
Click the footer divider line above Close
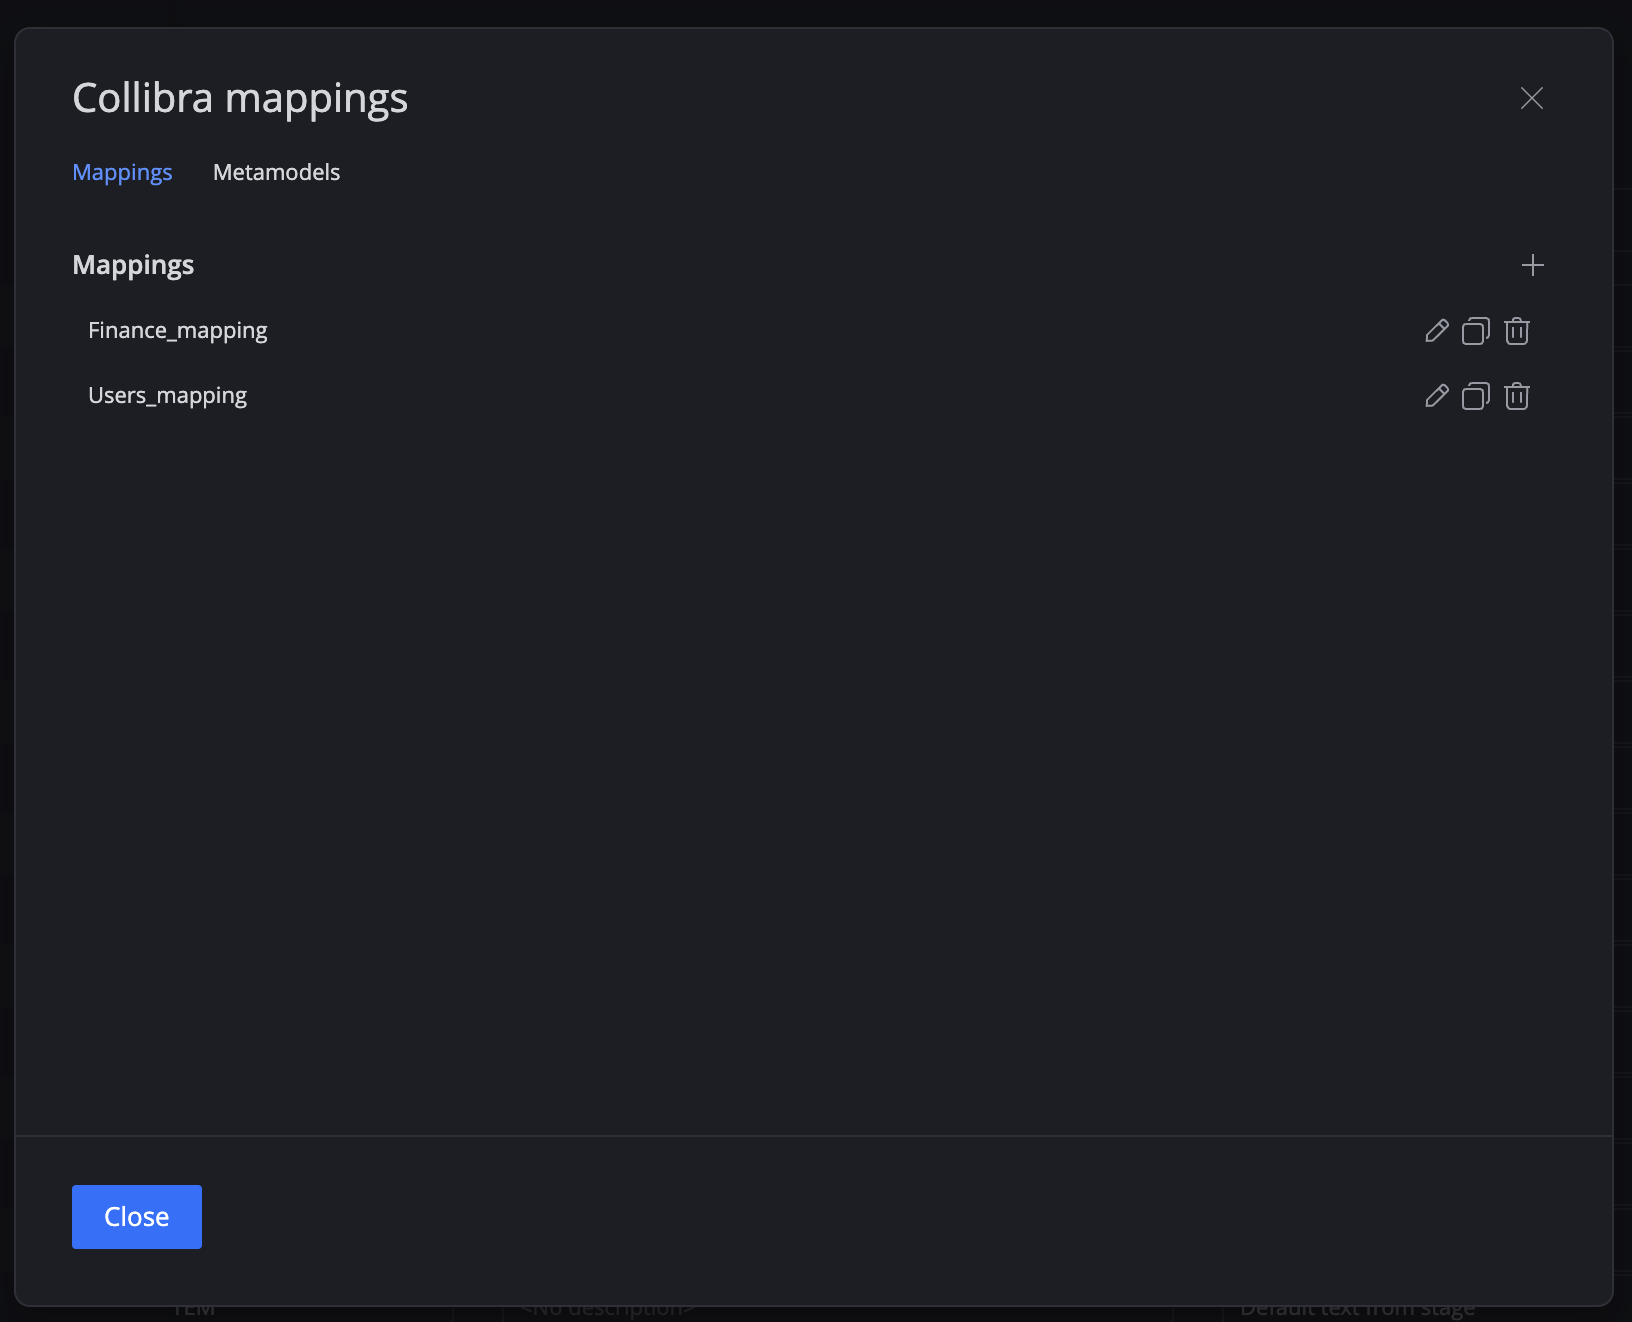814,1136
